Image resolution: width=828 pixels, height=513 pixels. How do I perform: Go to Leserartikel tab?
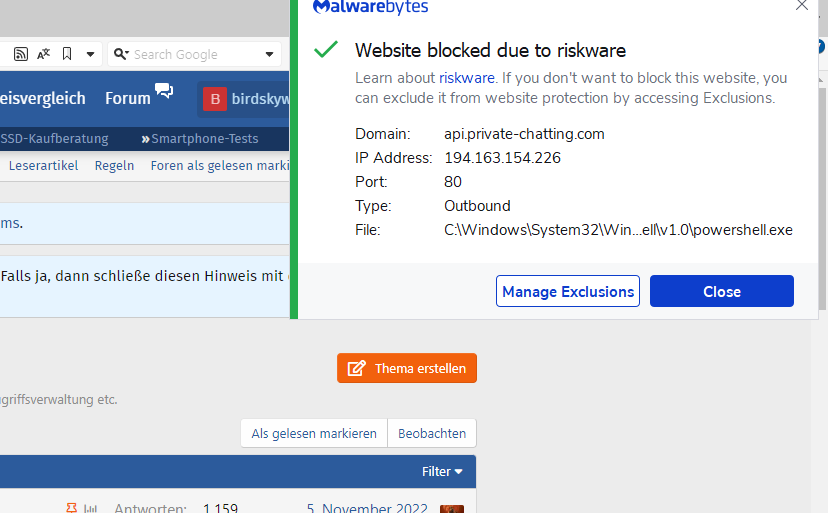tap(43, 165)
